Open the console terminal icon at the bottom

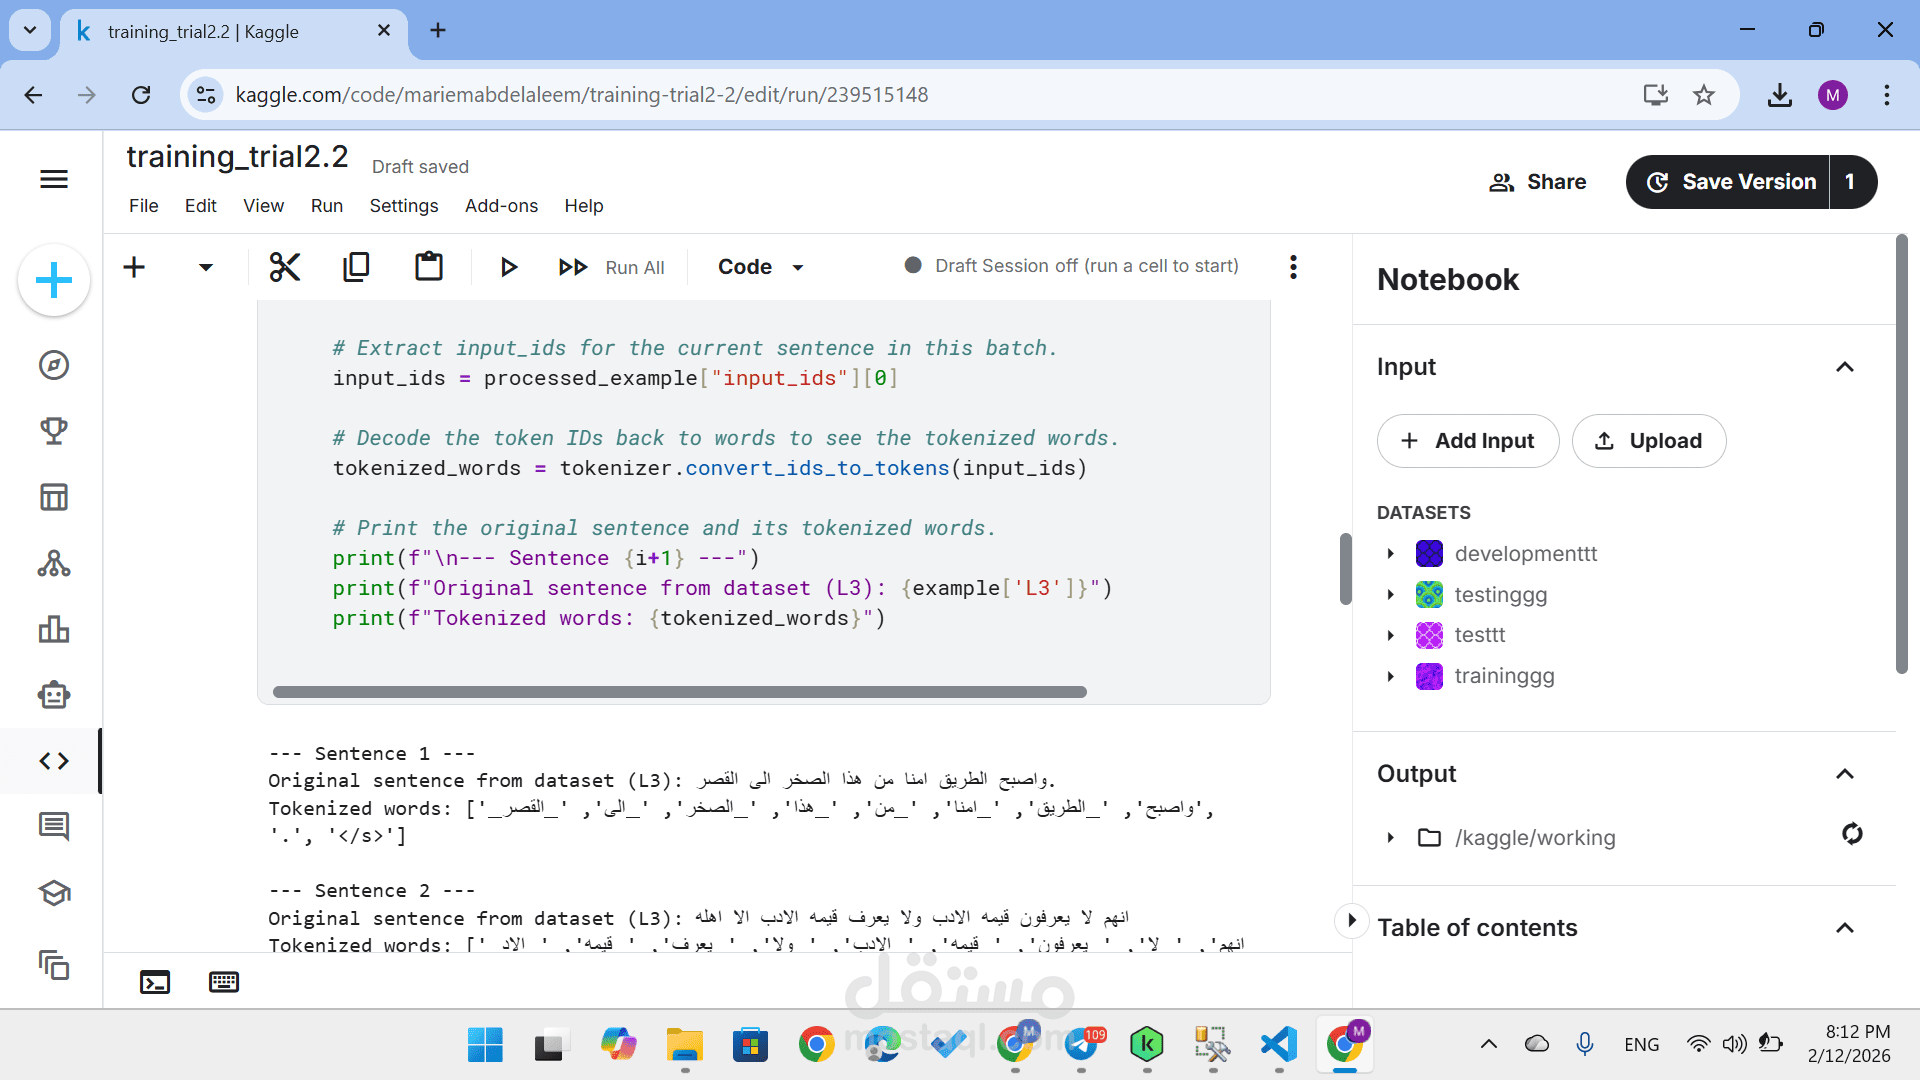155,982
